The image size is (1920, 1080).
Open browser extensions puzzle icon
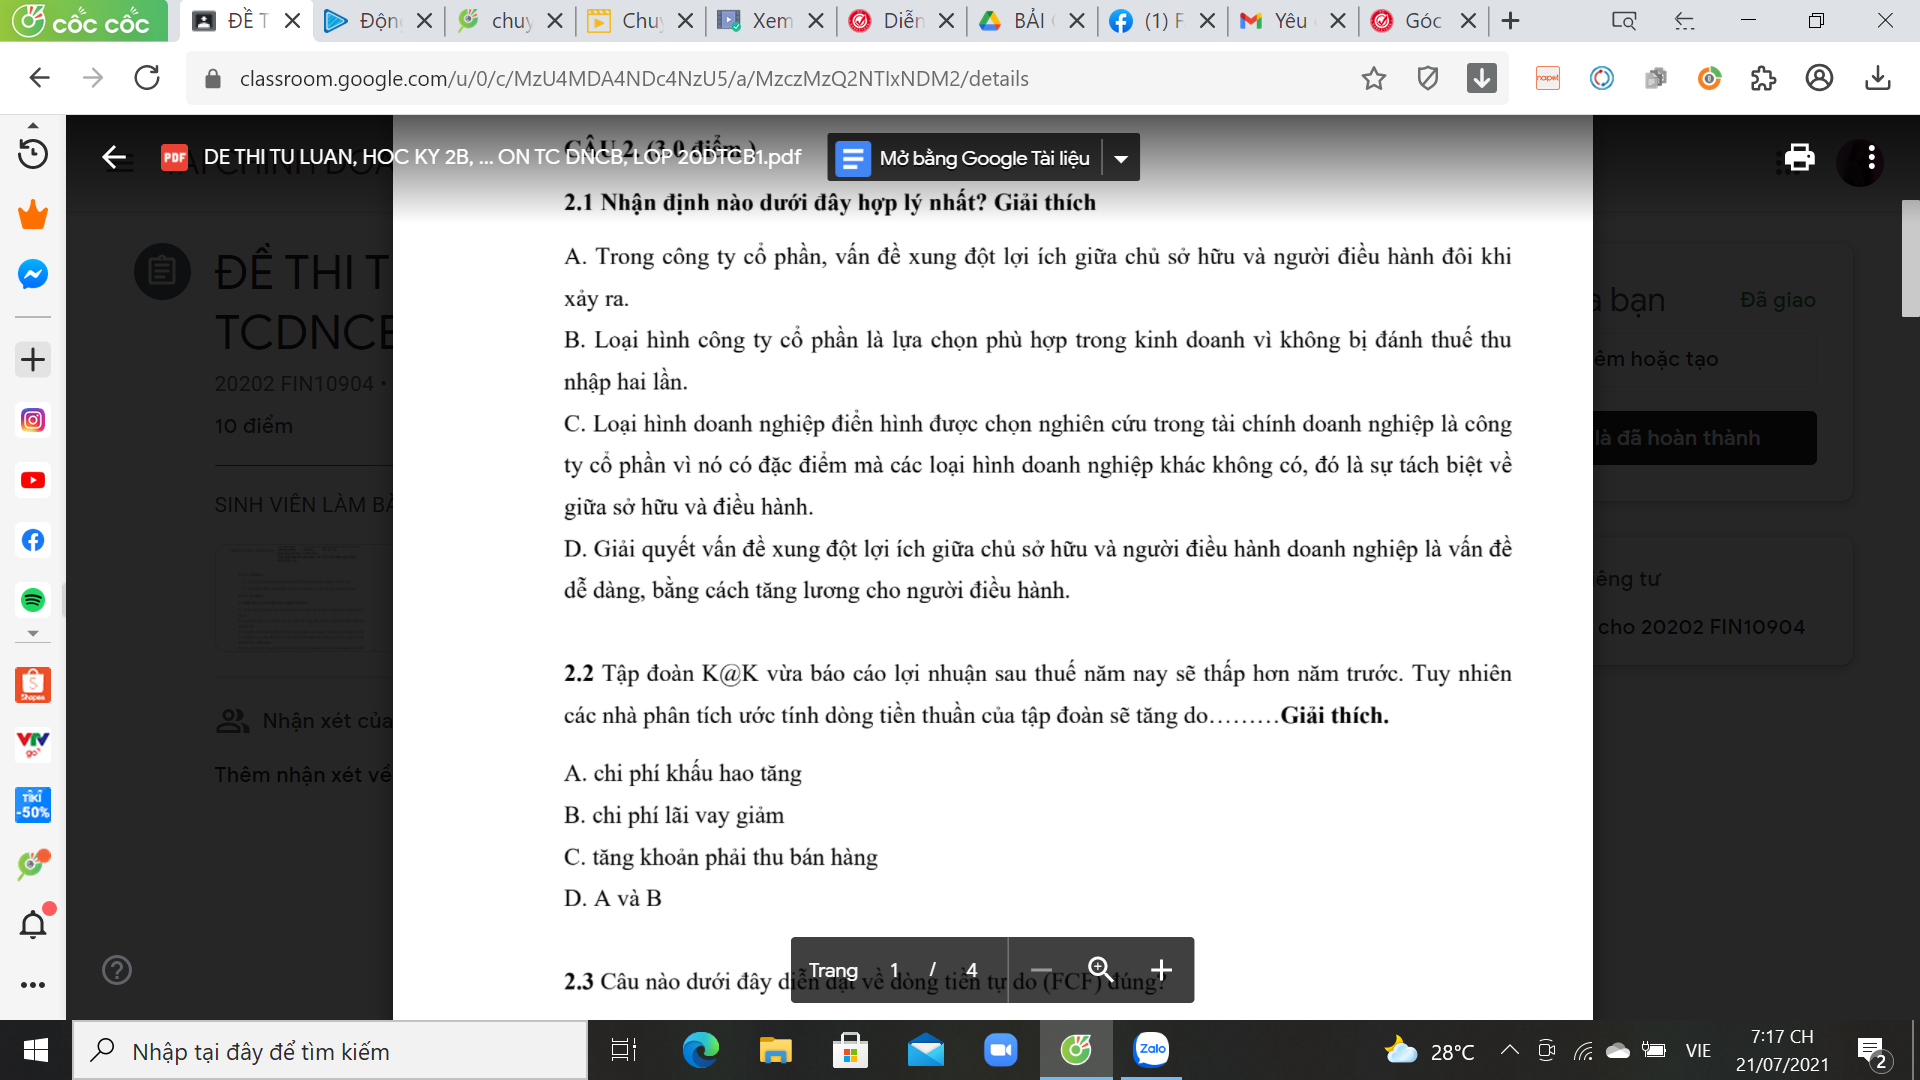(1764, 78)
